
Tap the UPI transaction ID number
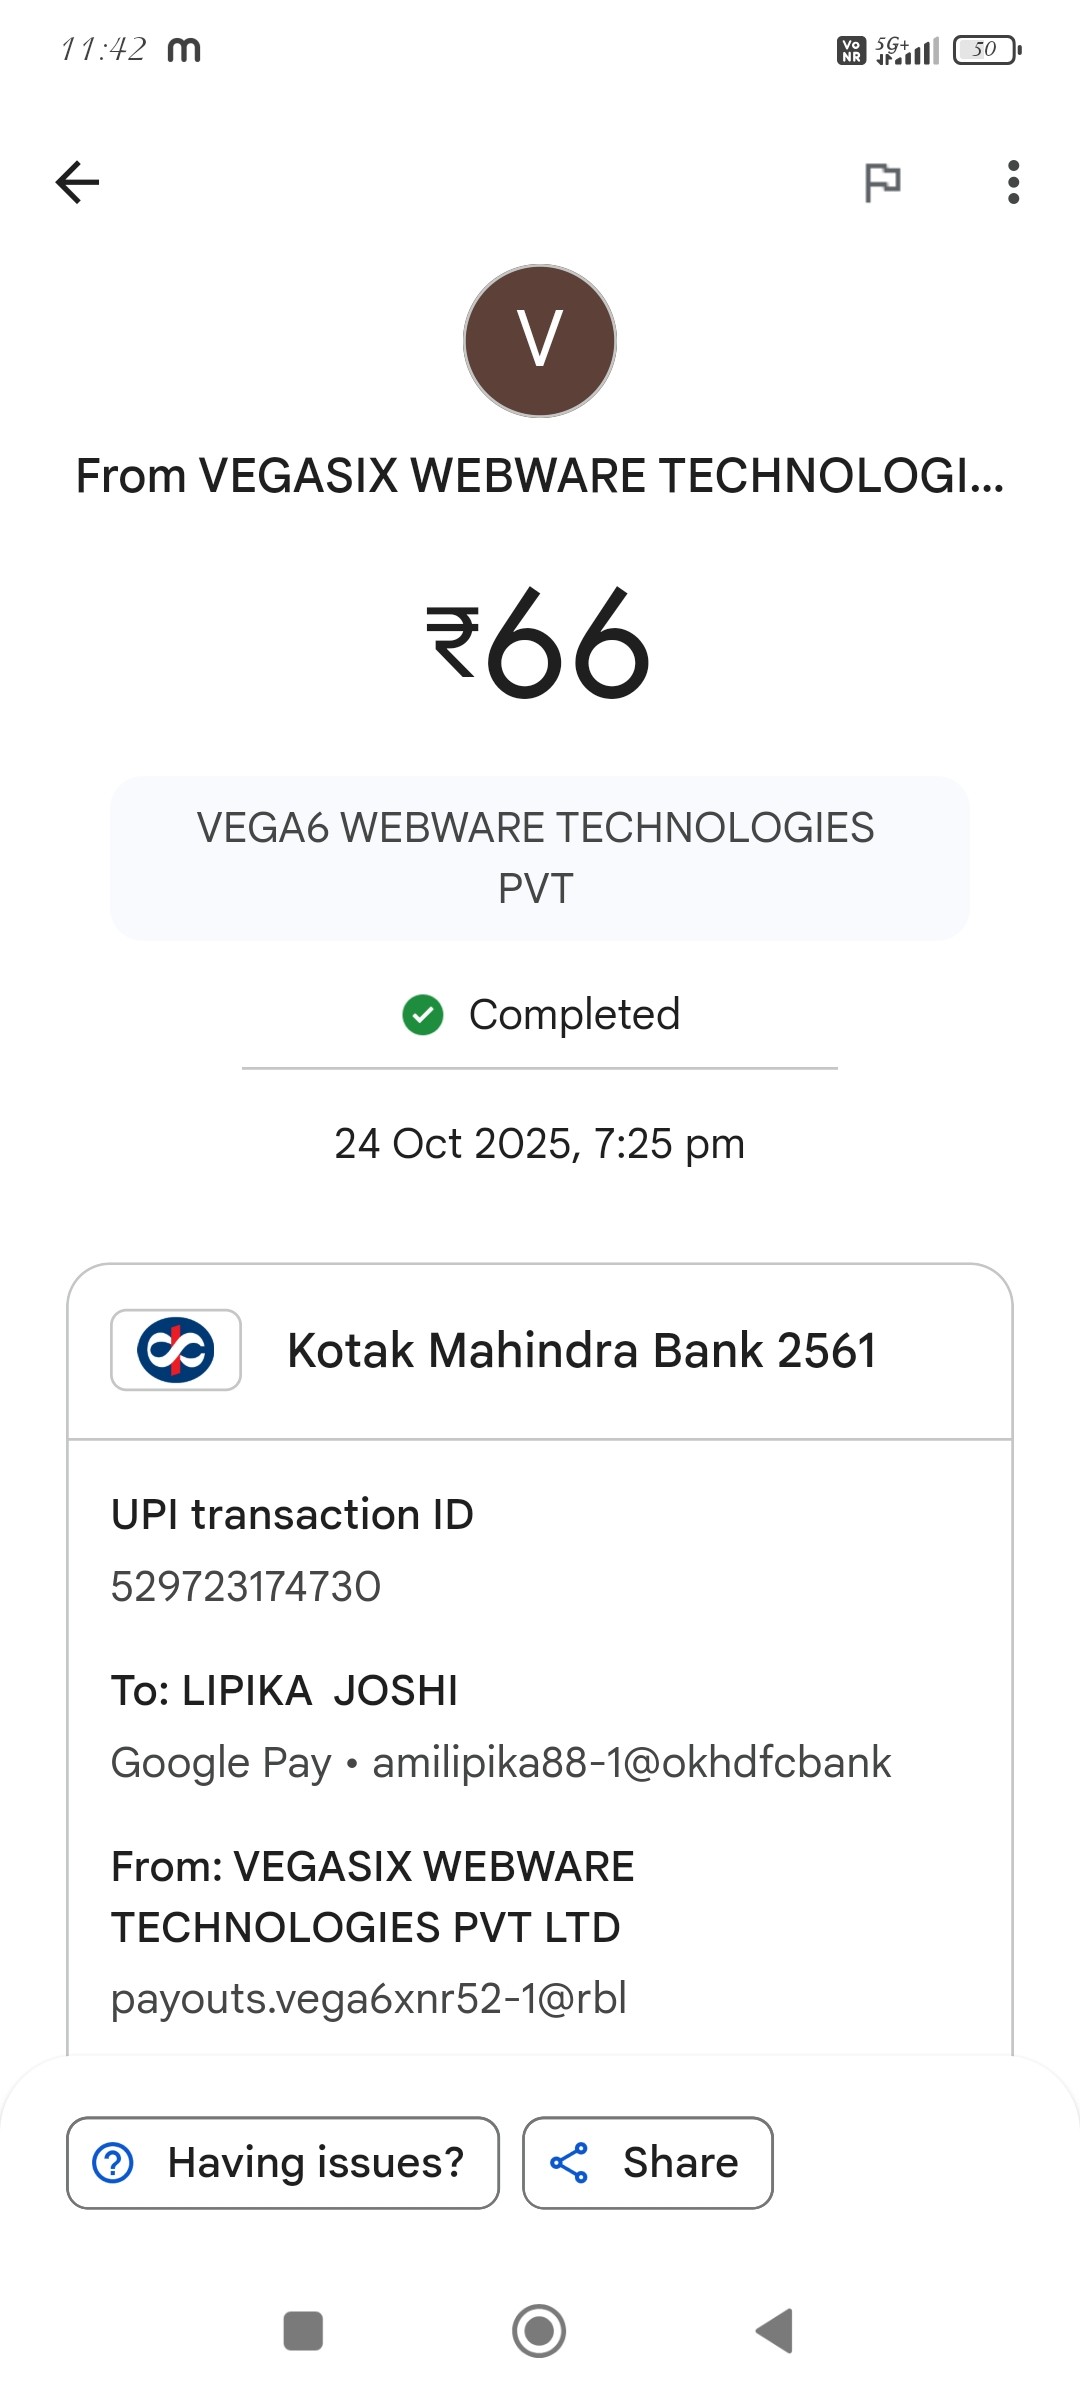tap(246, 1587)
